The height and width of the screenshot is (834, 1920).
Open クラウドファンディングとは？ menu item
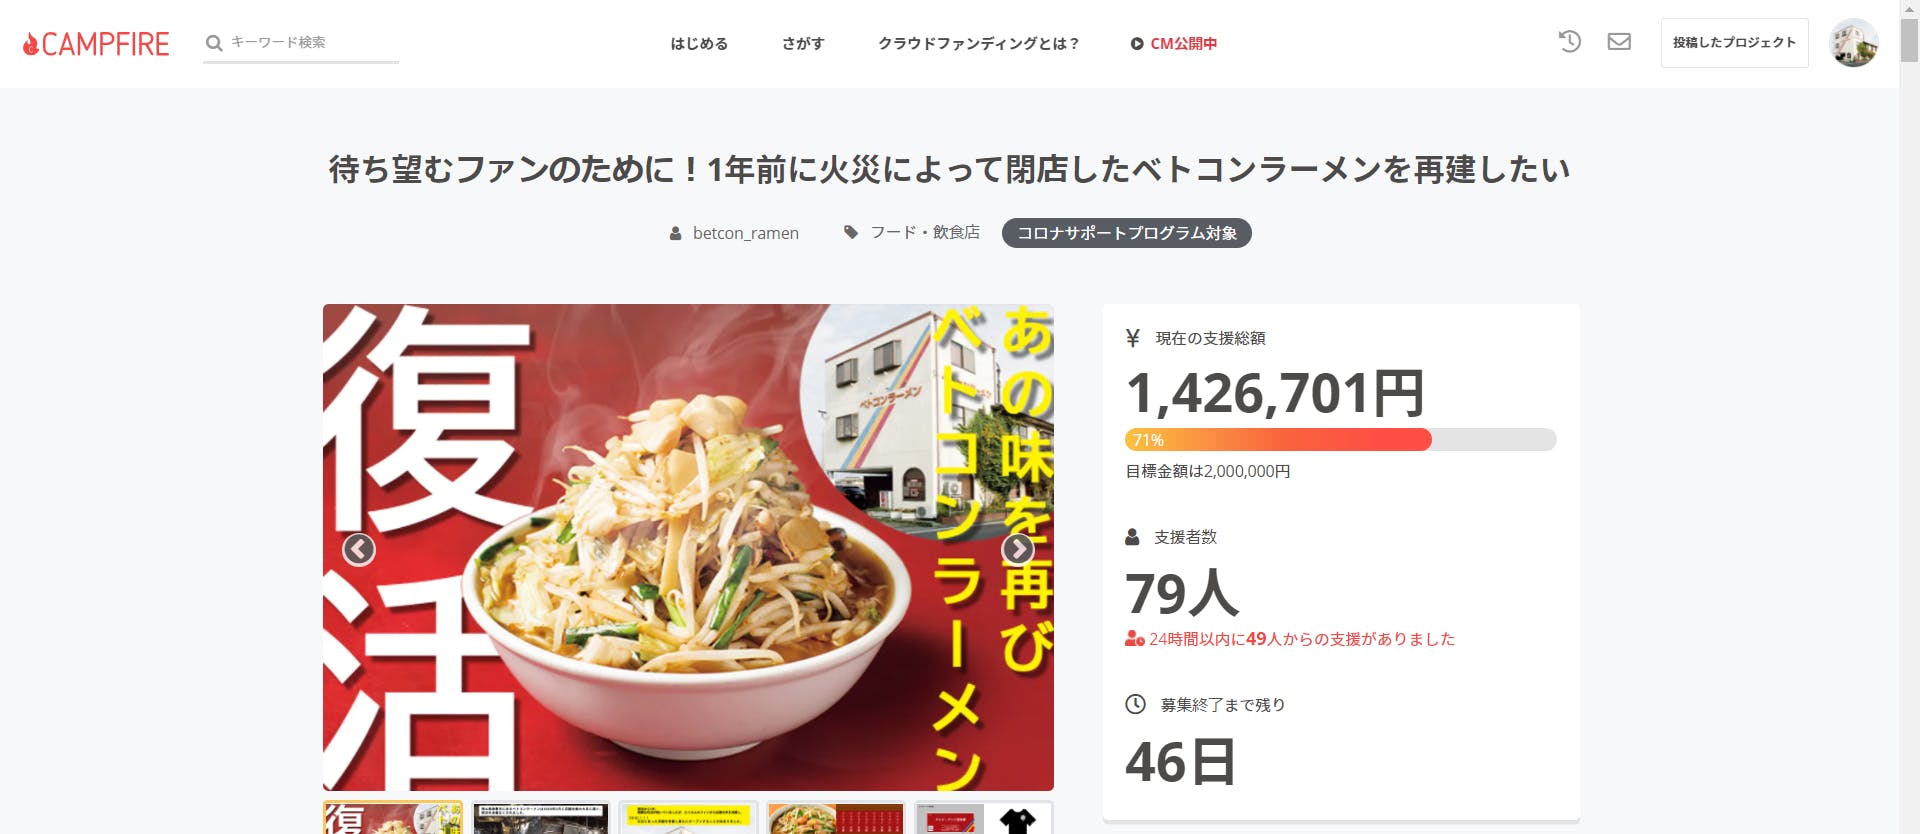(x=979, y=43)
